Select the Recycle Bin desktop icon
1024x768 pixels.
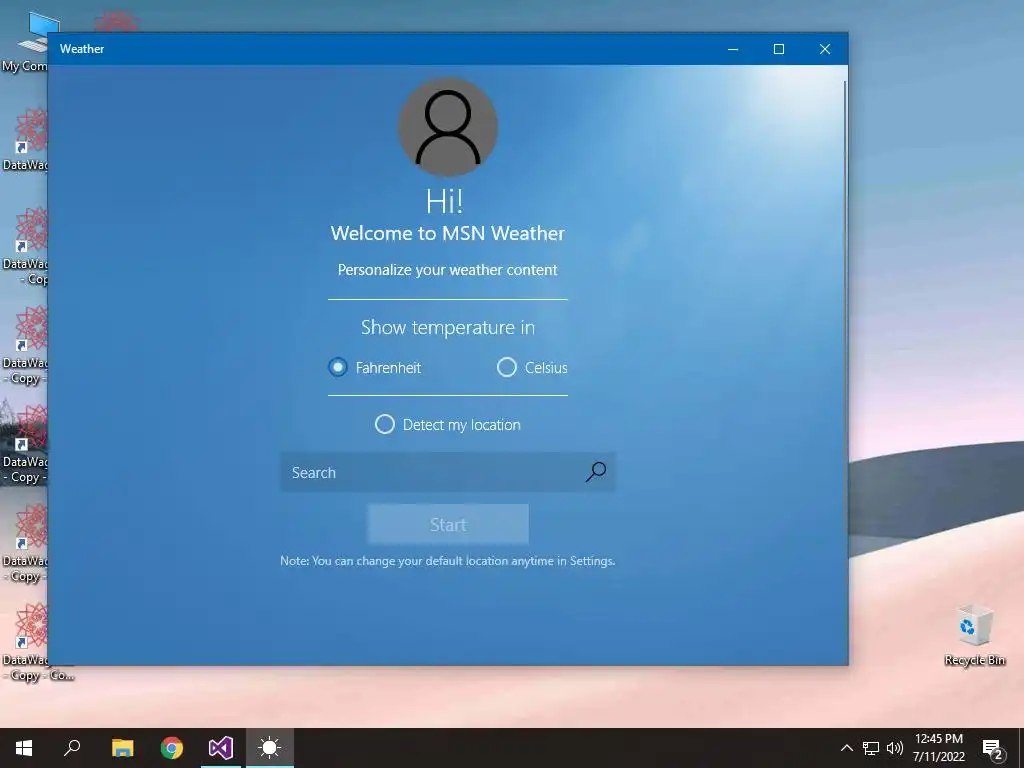[974, 635]
